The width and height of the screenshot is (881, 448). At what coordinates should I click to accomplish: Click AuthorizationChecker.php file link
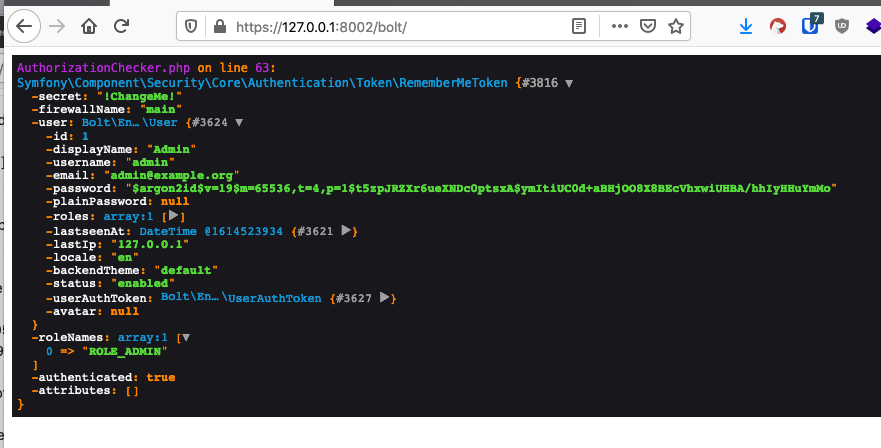[x=103, y=68]
